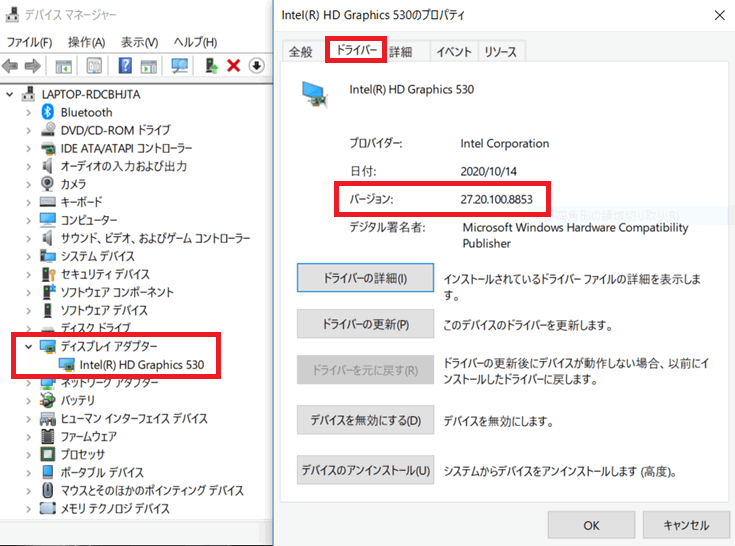Switch to the 全般 tab
735x546 pixels.
pyautogui.click(x=300, y=52)
